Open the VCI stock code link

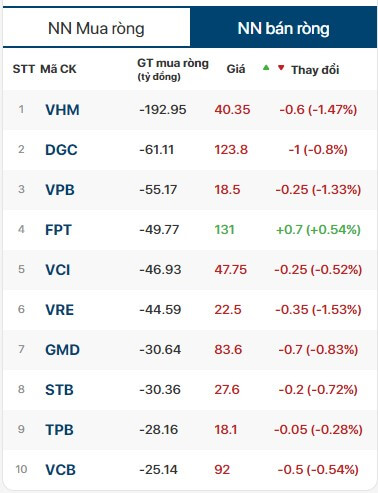click(x=58, y=270)
